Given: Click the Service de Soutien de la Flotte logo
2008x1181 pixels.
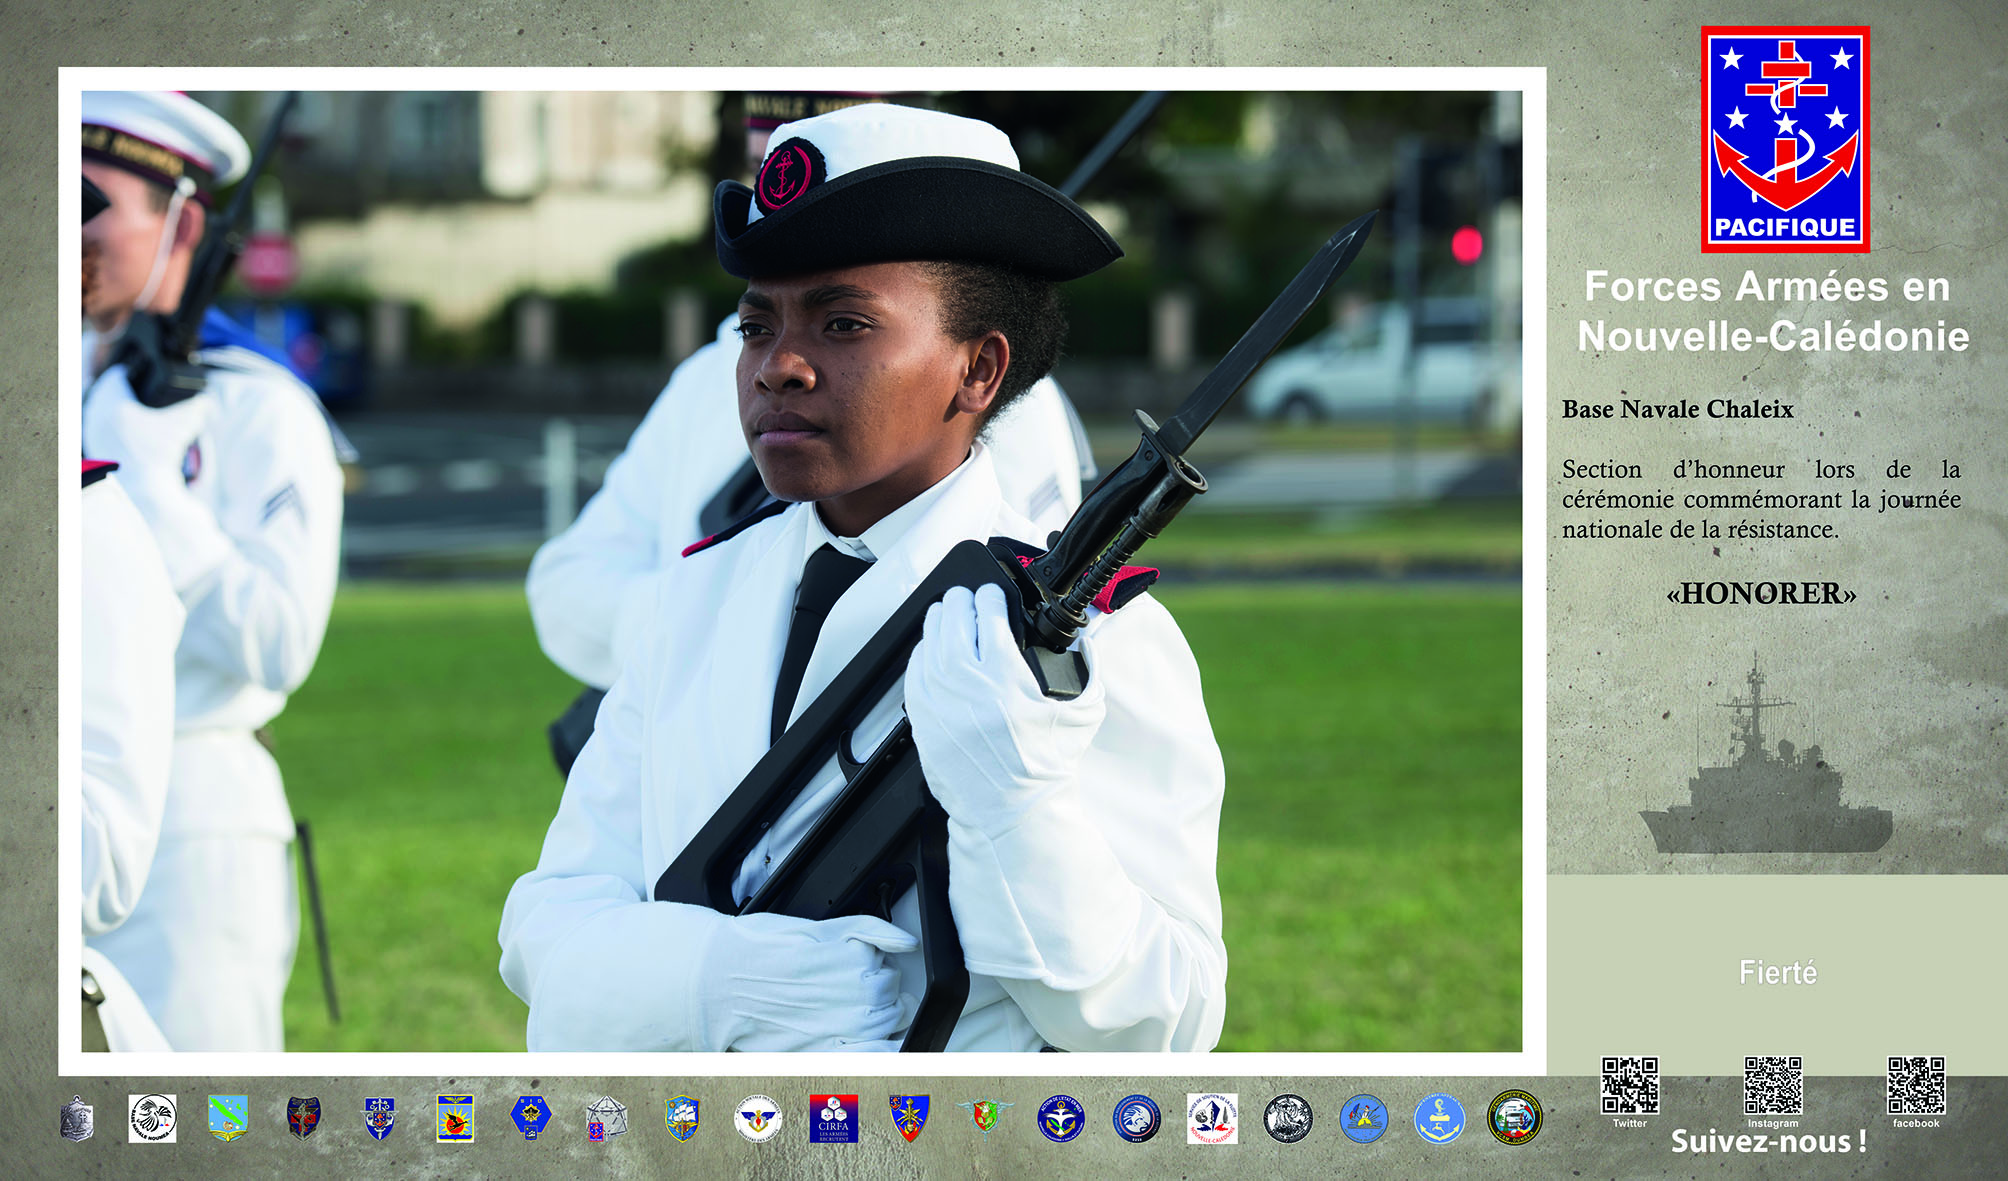Looking at the screenshot, I should coord(1212,1118).
